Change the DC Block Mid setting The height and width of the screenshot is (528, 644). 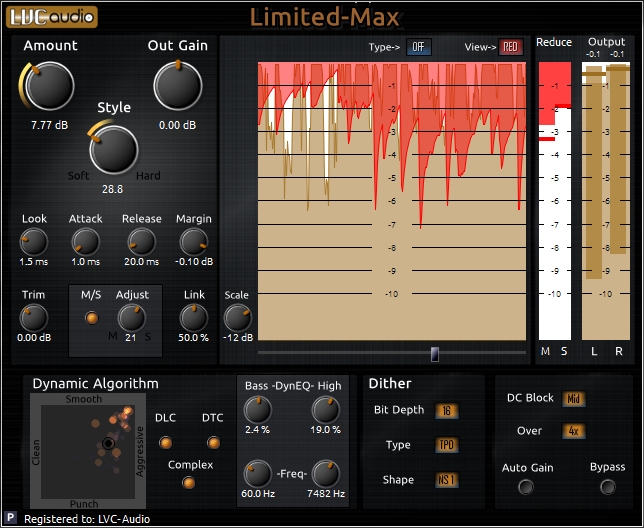click(x=573, y=399)
